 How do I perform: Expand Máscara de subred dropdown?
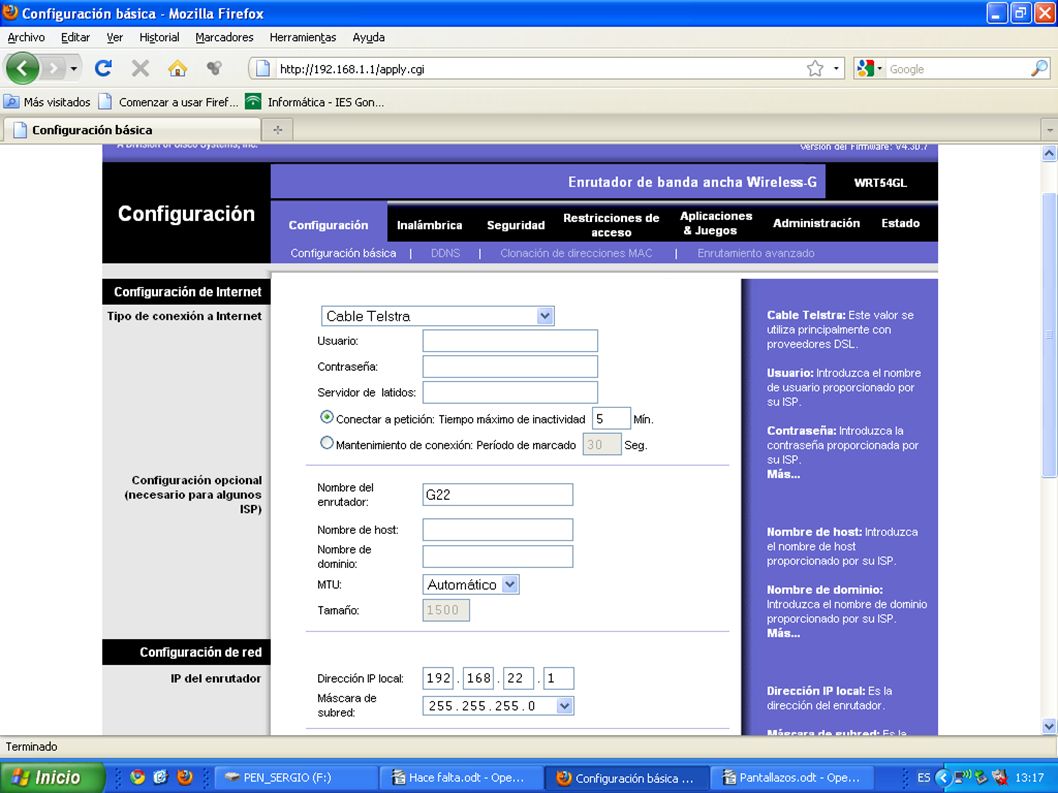[565, 706]
